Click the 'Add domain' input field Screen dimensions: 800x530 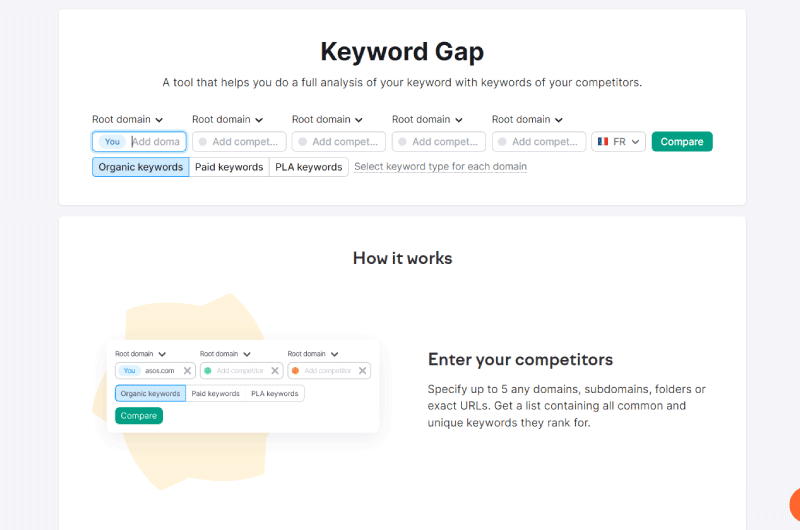(156, 142)
